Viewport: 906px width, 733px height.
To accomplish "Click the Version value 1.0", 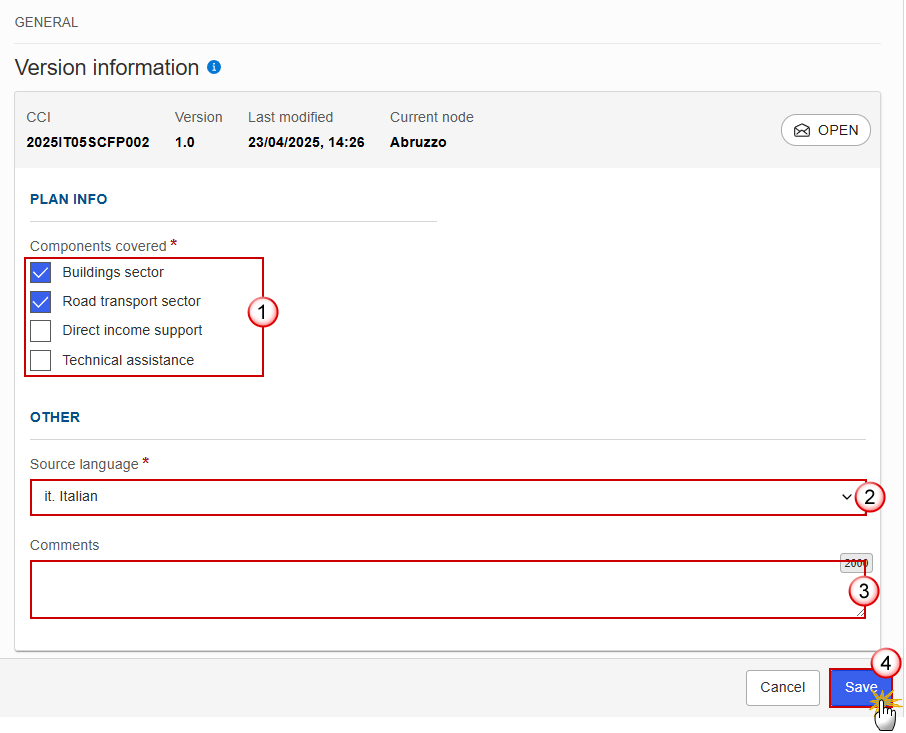I will tap(184, 143).
